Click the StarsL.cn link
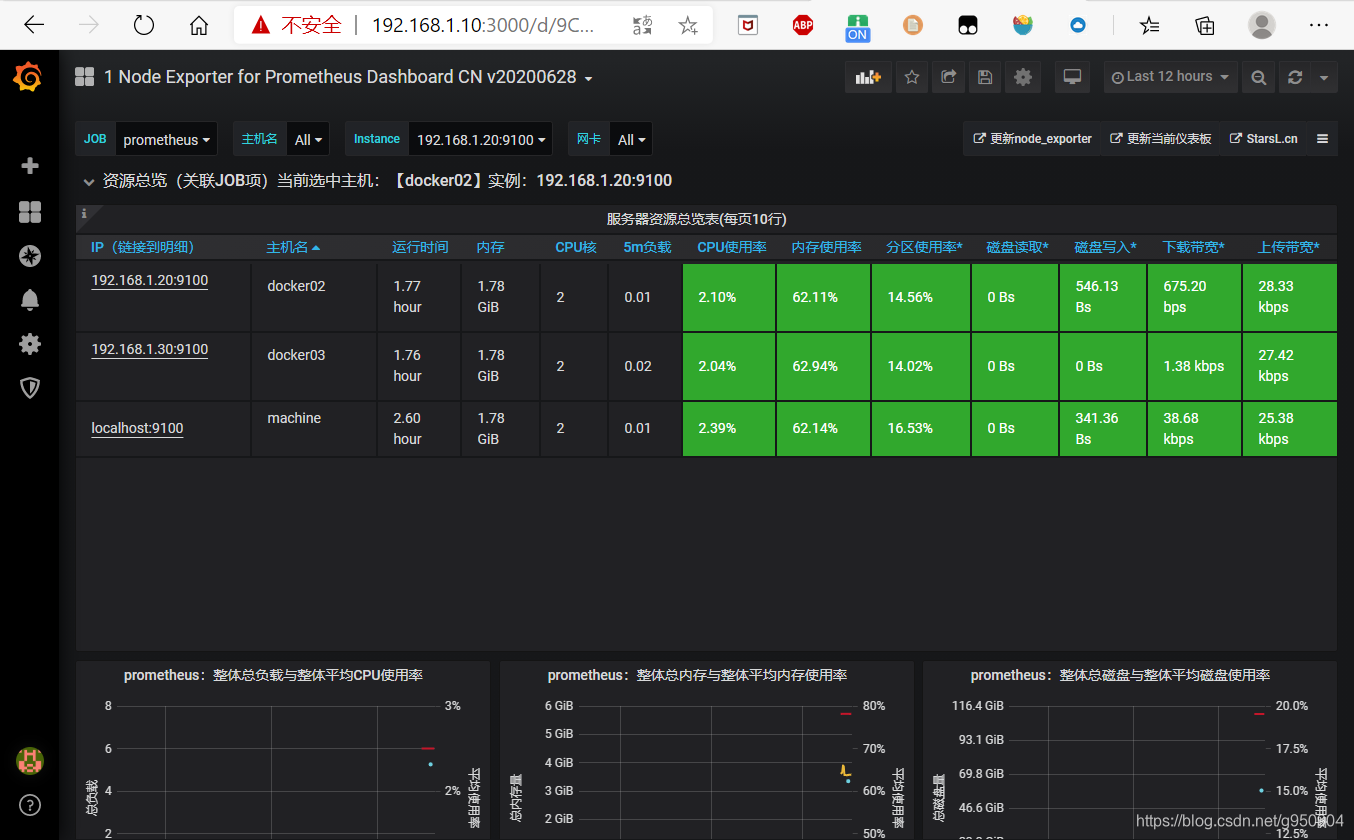 (x=1263, y=139)
